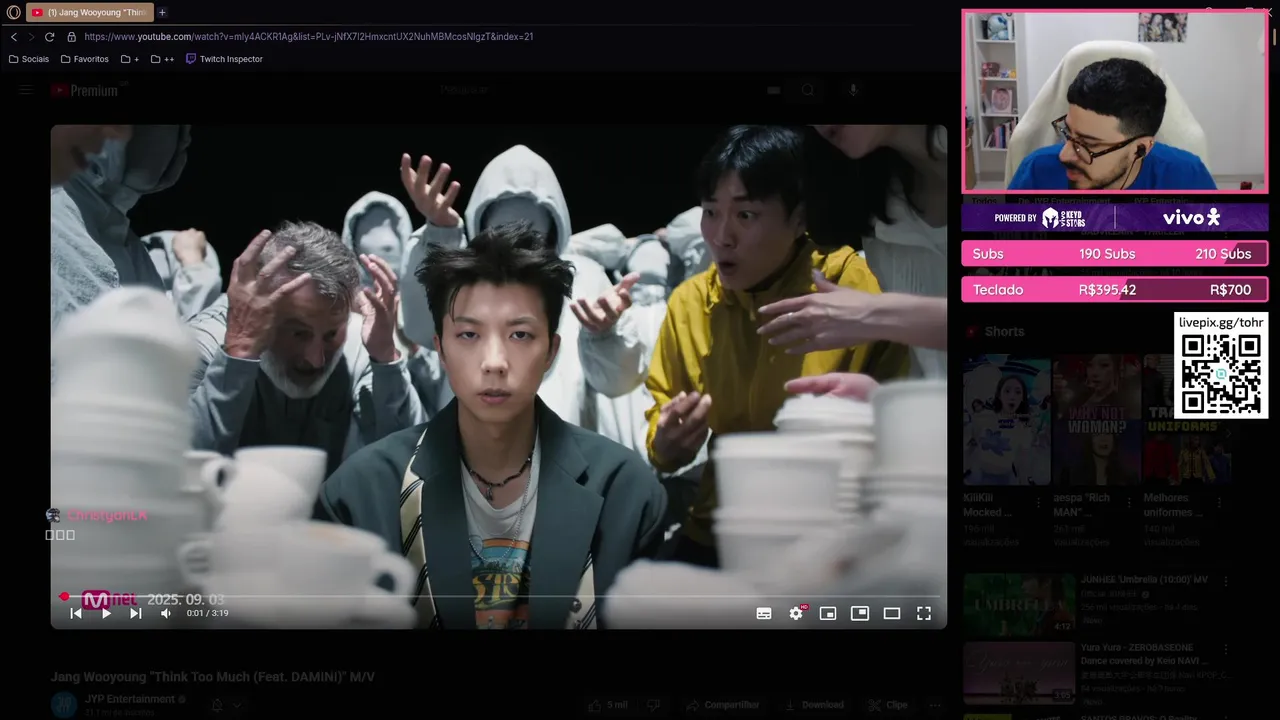The image size is (1280, 720).
Task: Click the site lock security icon
Action: [x=71, y=36]
